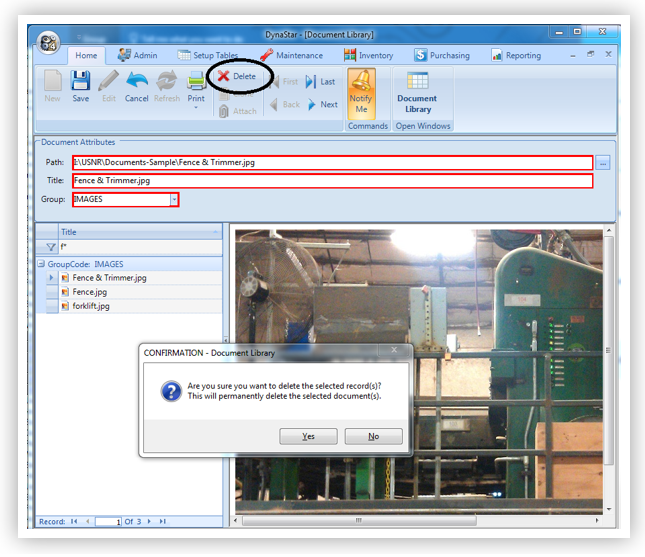Switch to the Inventory ribbon tab

pos(368,56)
